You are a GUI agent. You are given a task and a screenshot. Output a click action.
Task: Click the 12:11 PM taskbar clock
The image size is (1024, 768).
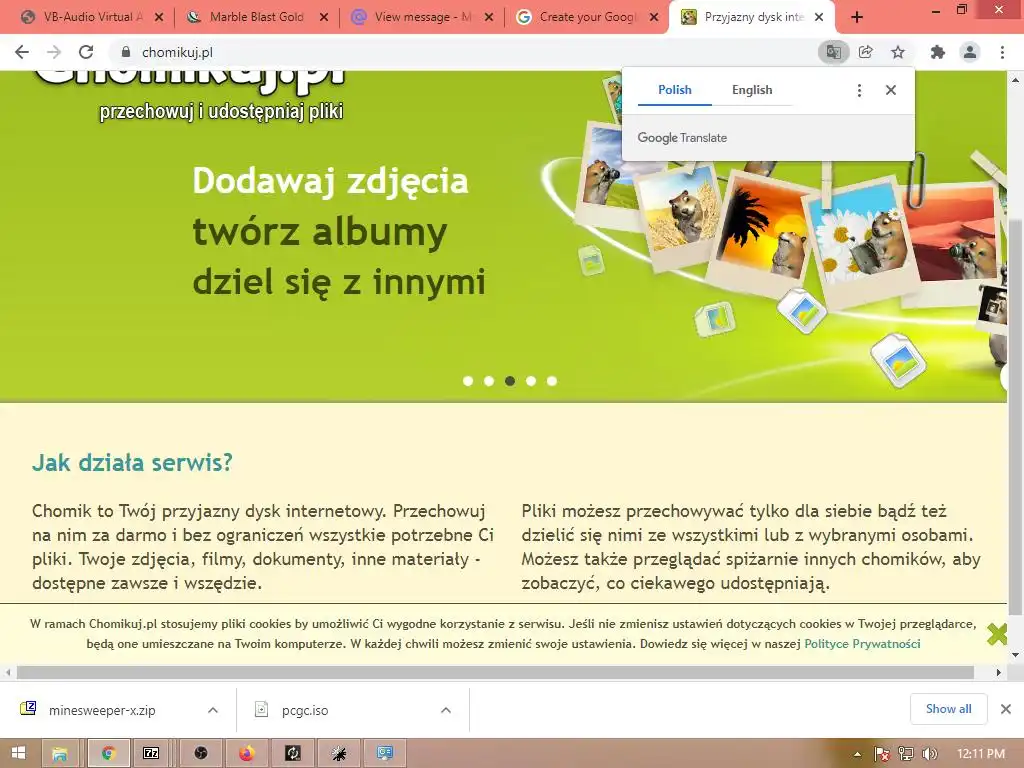coord(980,754)
